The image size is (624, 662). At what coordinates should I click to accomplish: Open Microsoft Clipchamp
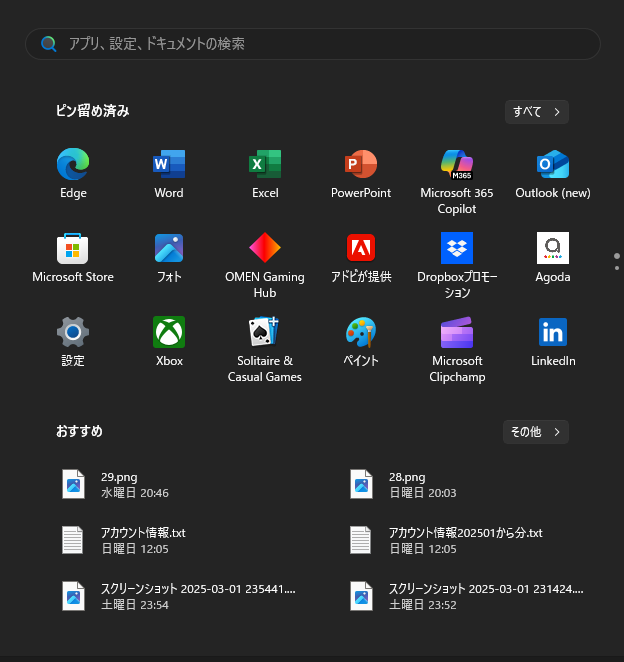click(457, 350)
